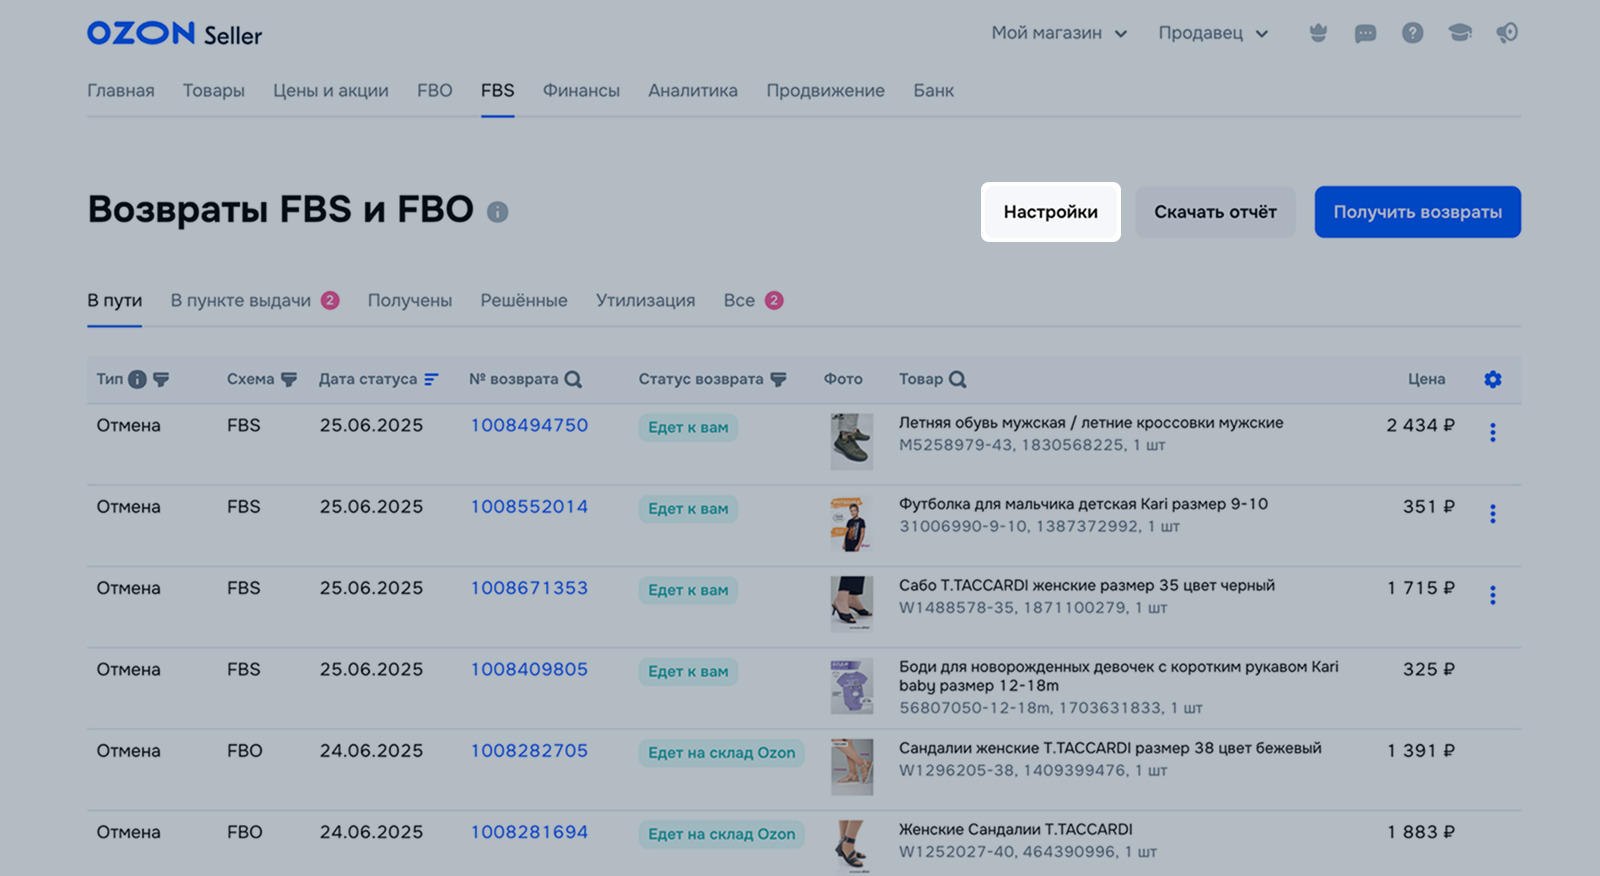Expand the Продавец dropdown
This screenshot has width=1600, height=876.
1212,33
